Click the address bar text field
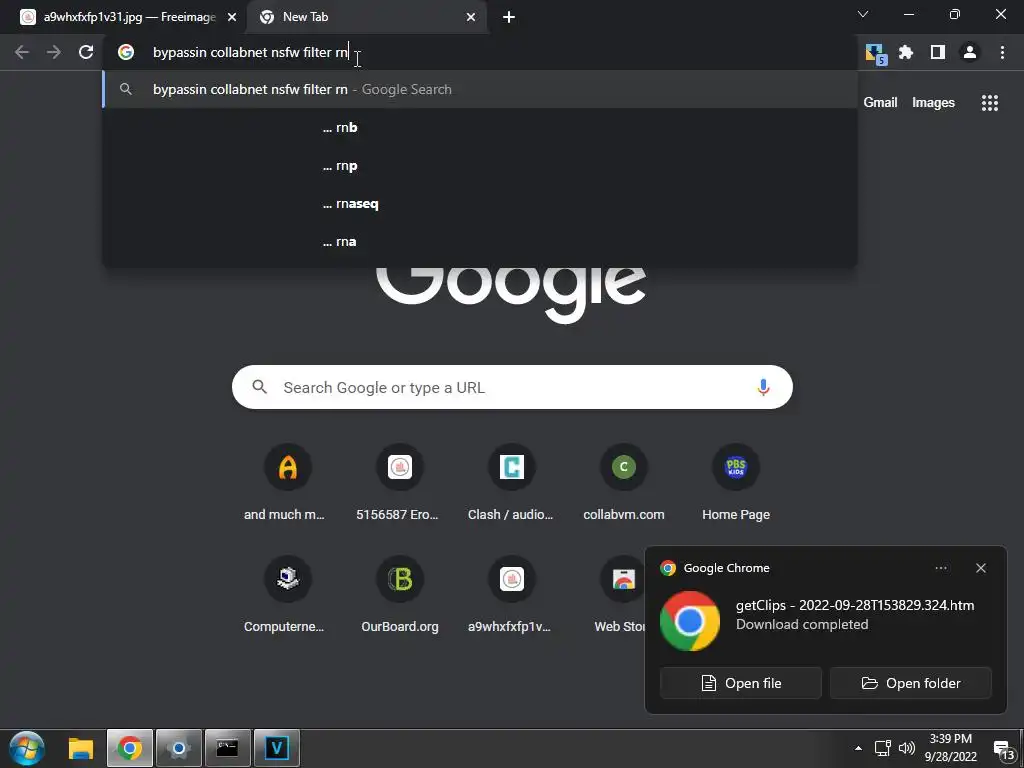 click(480, 52)
